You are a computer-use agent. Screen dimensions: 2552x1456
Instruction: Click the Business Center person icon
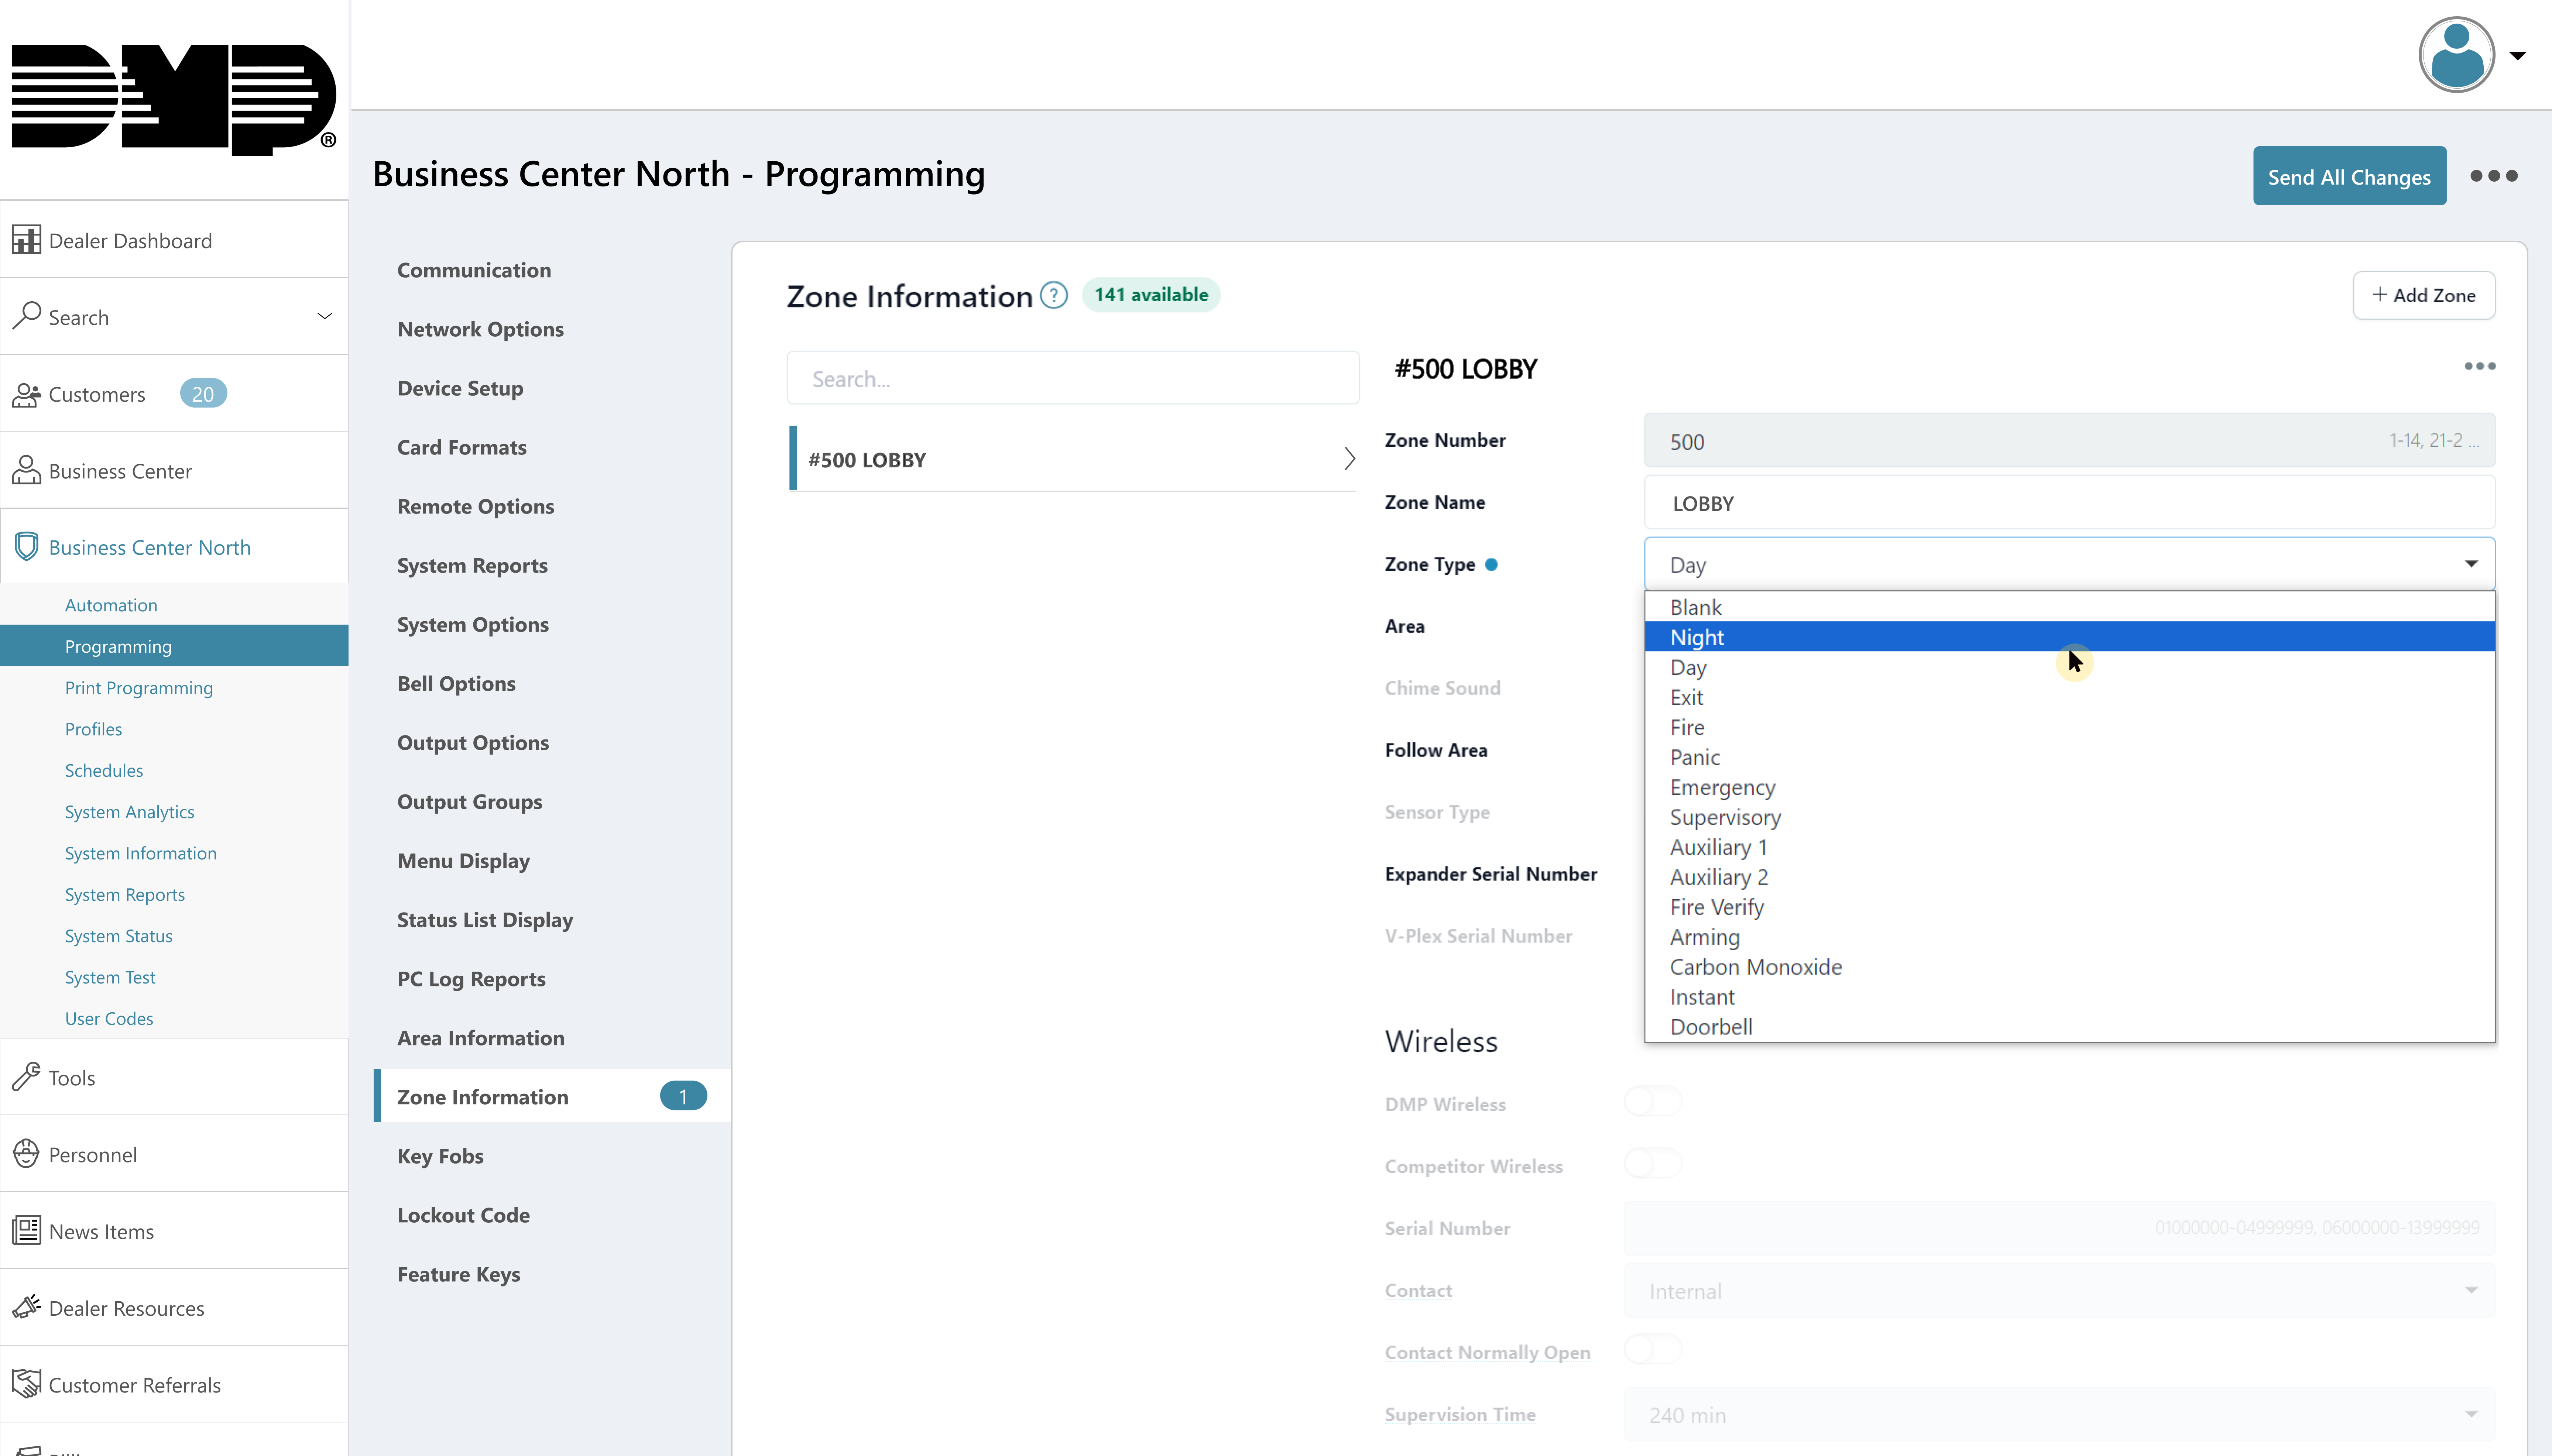pos(26,470)
